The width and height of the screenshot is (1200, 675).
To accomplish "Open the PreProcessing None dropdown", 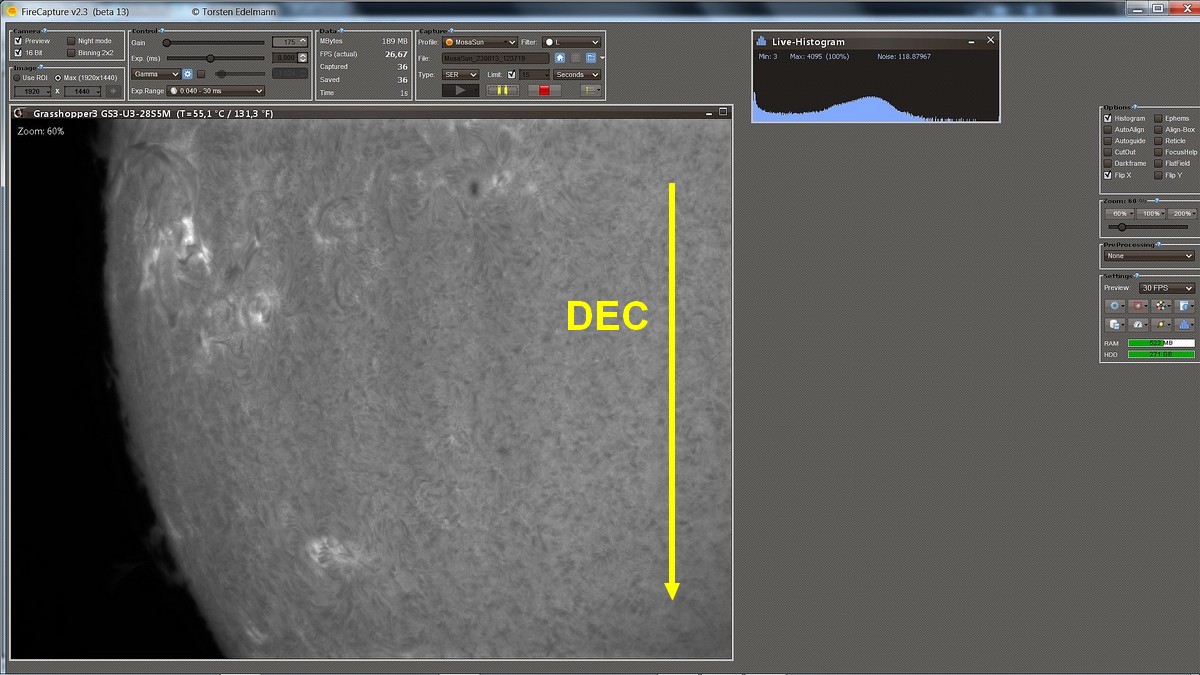I will point(1149,256).
